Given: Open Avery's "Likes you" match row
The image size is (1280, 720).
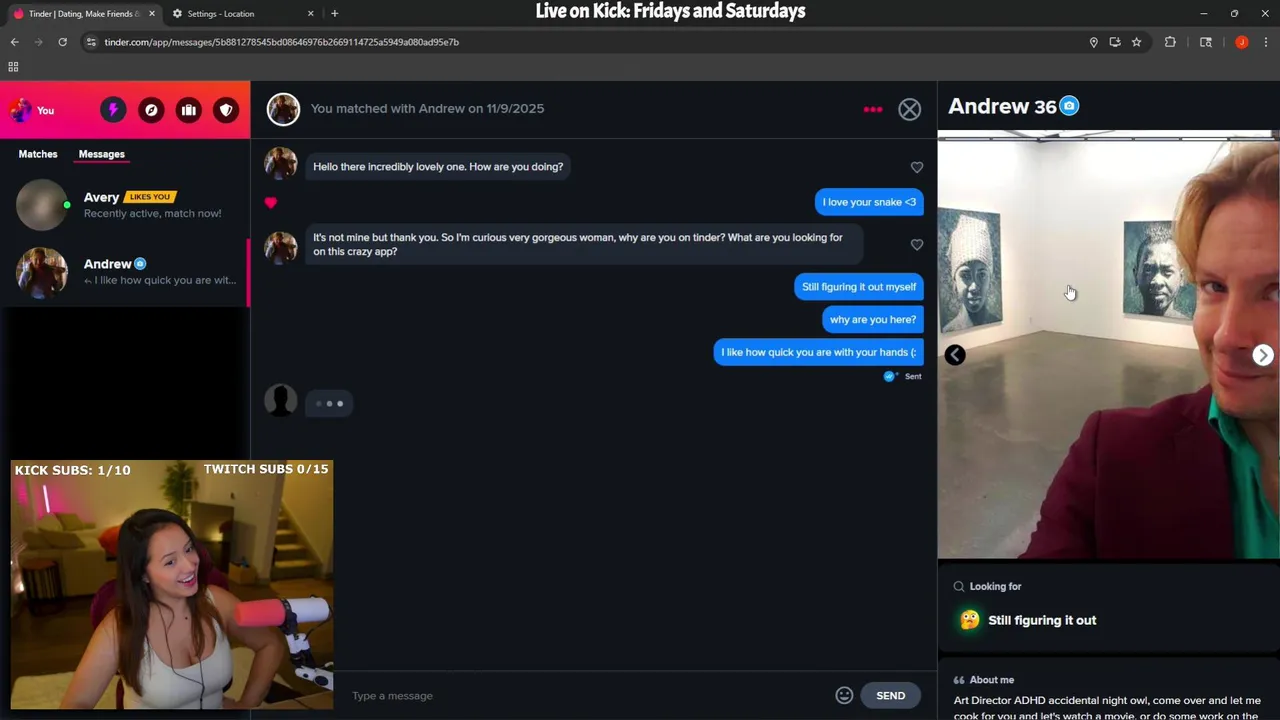Looking at the screenshot, I should 125,205.
